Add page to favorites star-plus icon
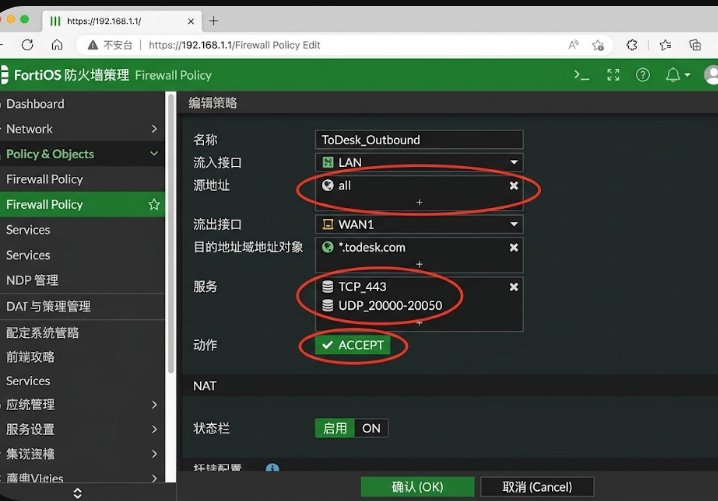 [x=598, y=45]
